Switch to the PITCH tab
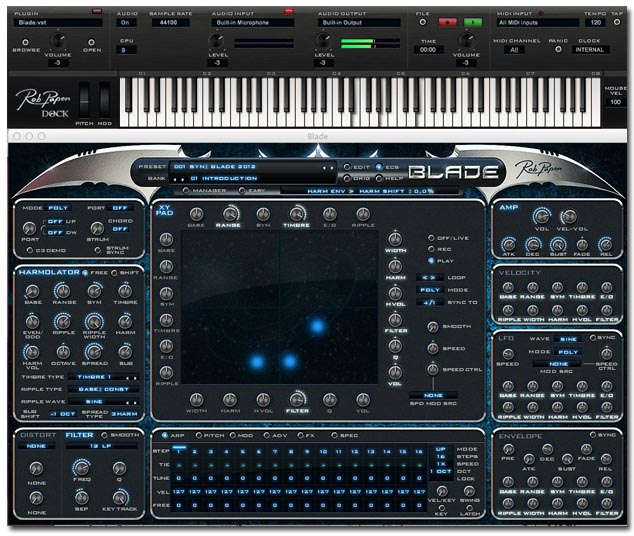 pos(199,435)
